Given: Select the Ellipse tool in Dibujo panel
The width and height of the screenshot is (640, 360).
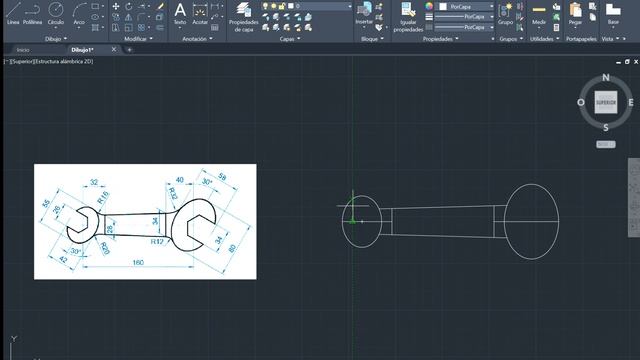Looking at the screenshot, I should pos(95,17).
